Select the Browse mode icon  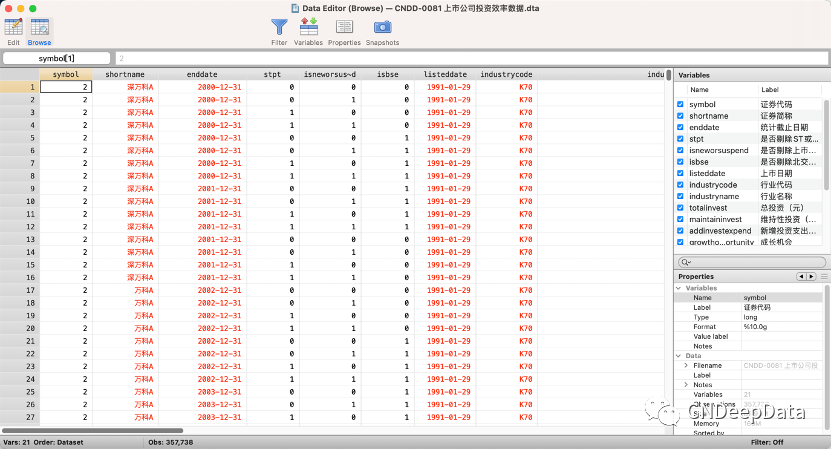[x=39, y=27]
